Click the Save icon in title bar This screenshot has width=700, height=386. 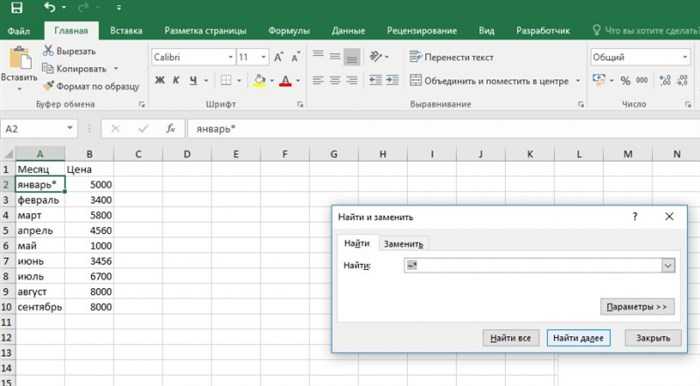coord(17,8)
